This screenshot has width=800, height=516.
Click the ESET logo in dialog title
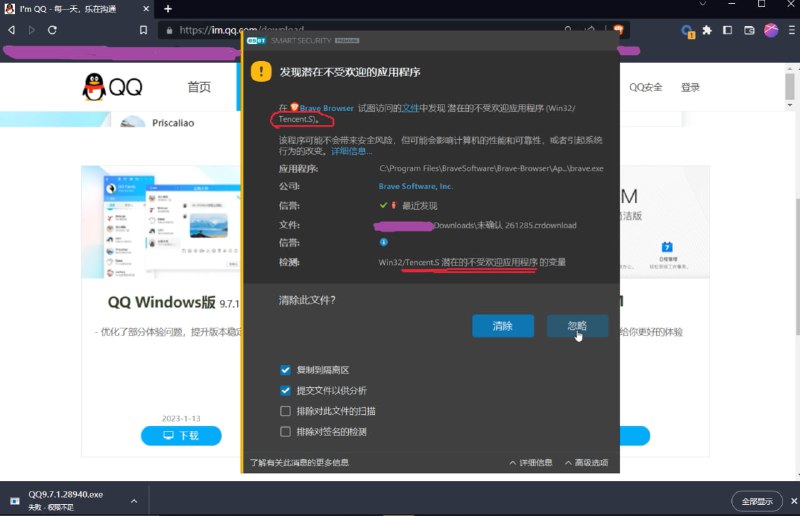click(x=256, y=40)
